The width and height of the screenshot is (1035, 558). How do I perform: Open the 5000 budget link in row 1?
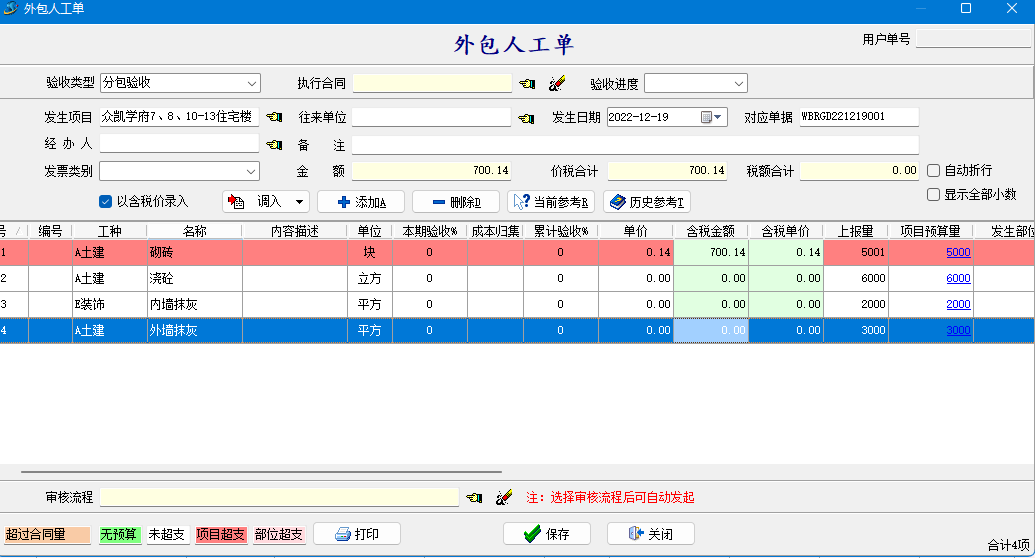point(958,253)
